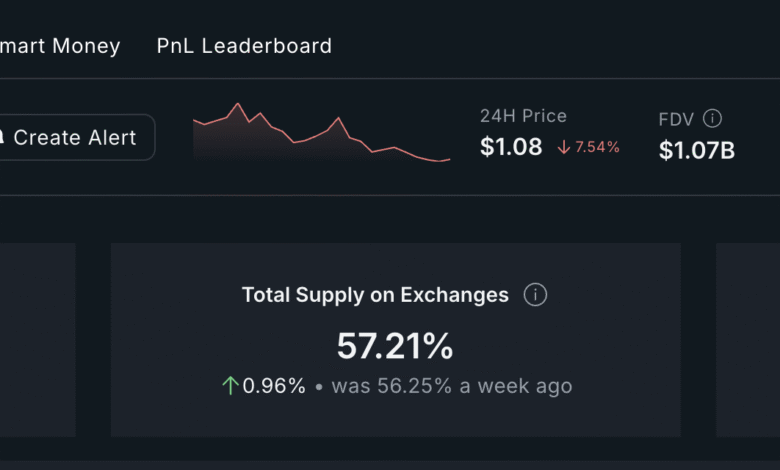This screenshot has height=470, width=780.
Task: Switch to the Smart Money tab
Action: coord(60,46)
